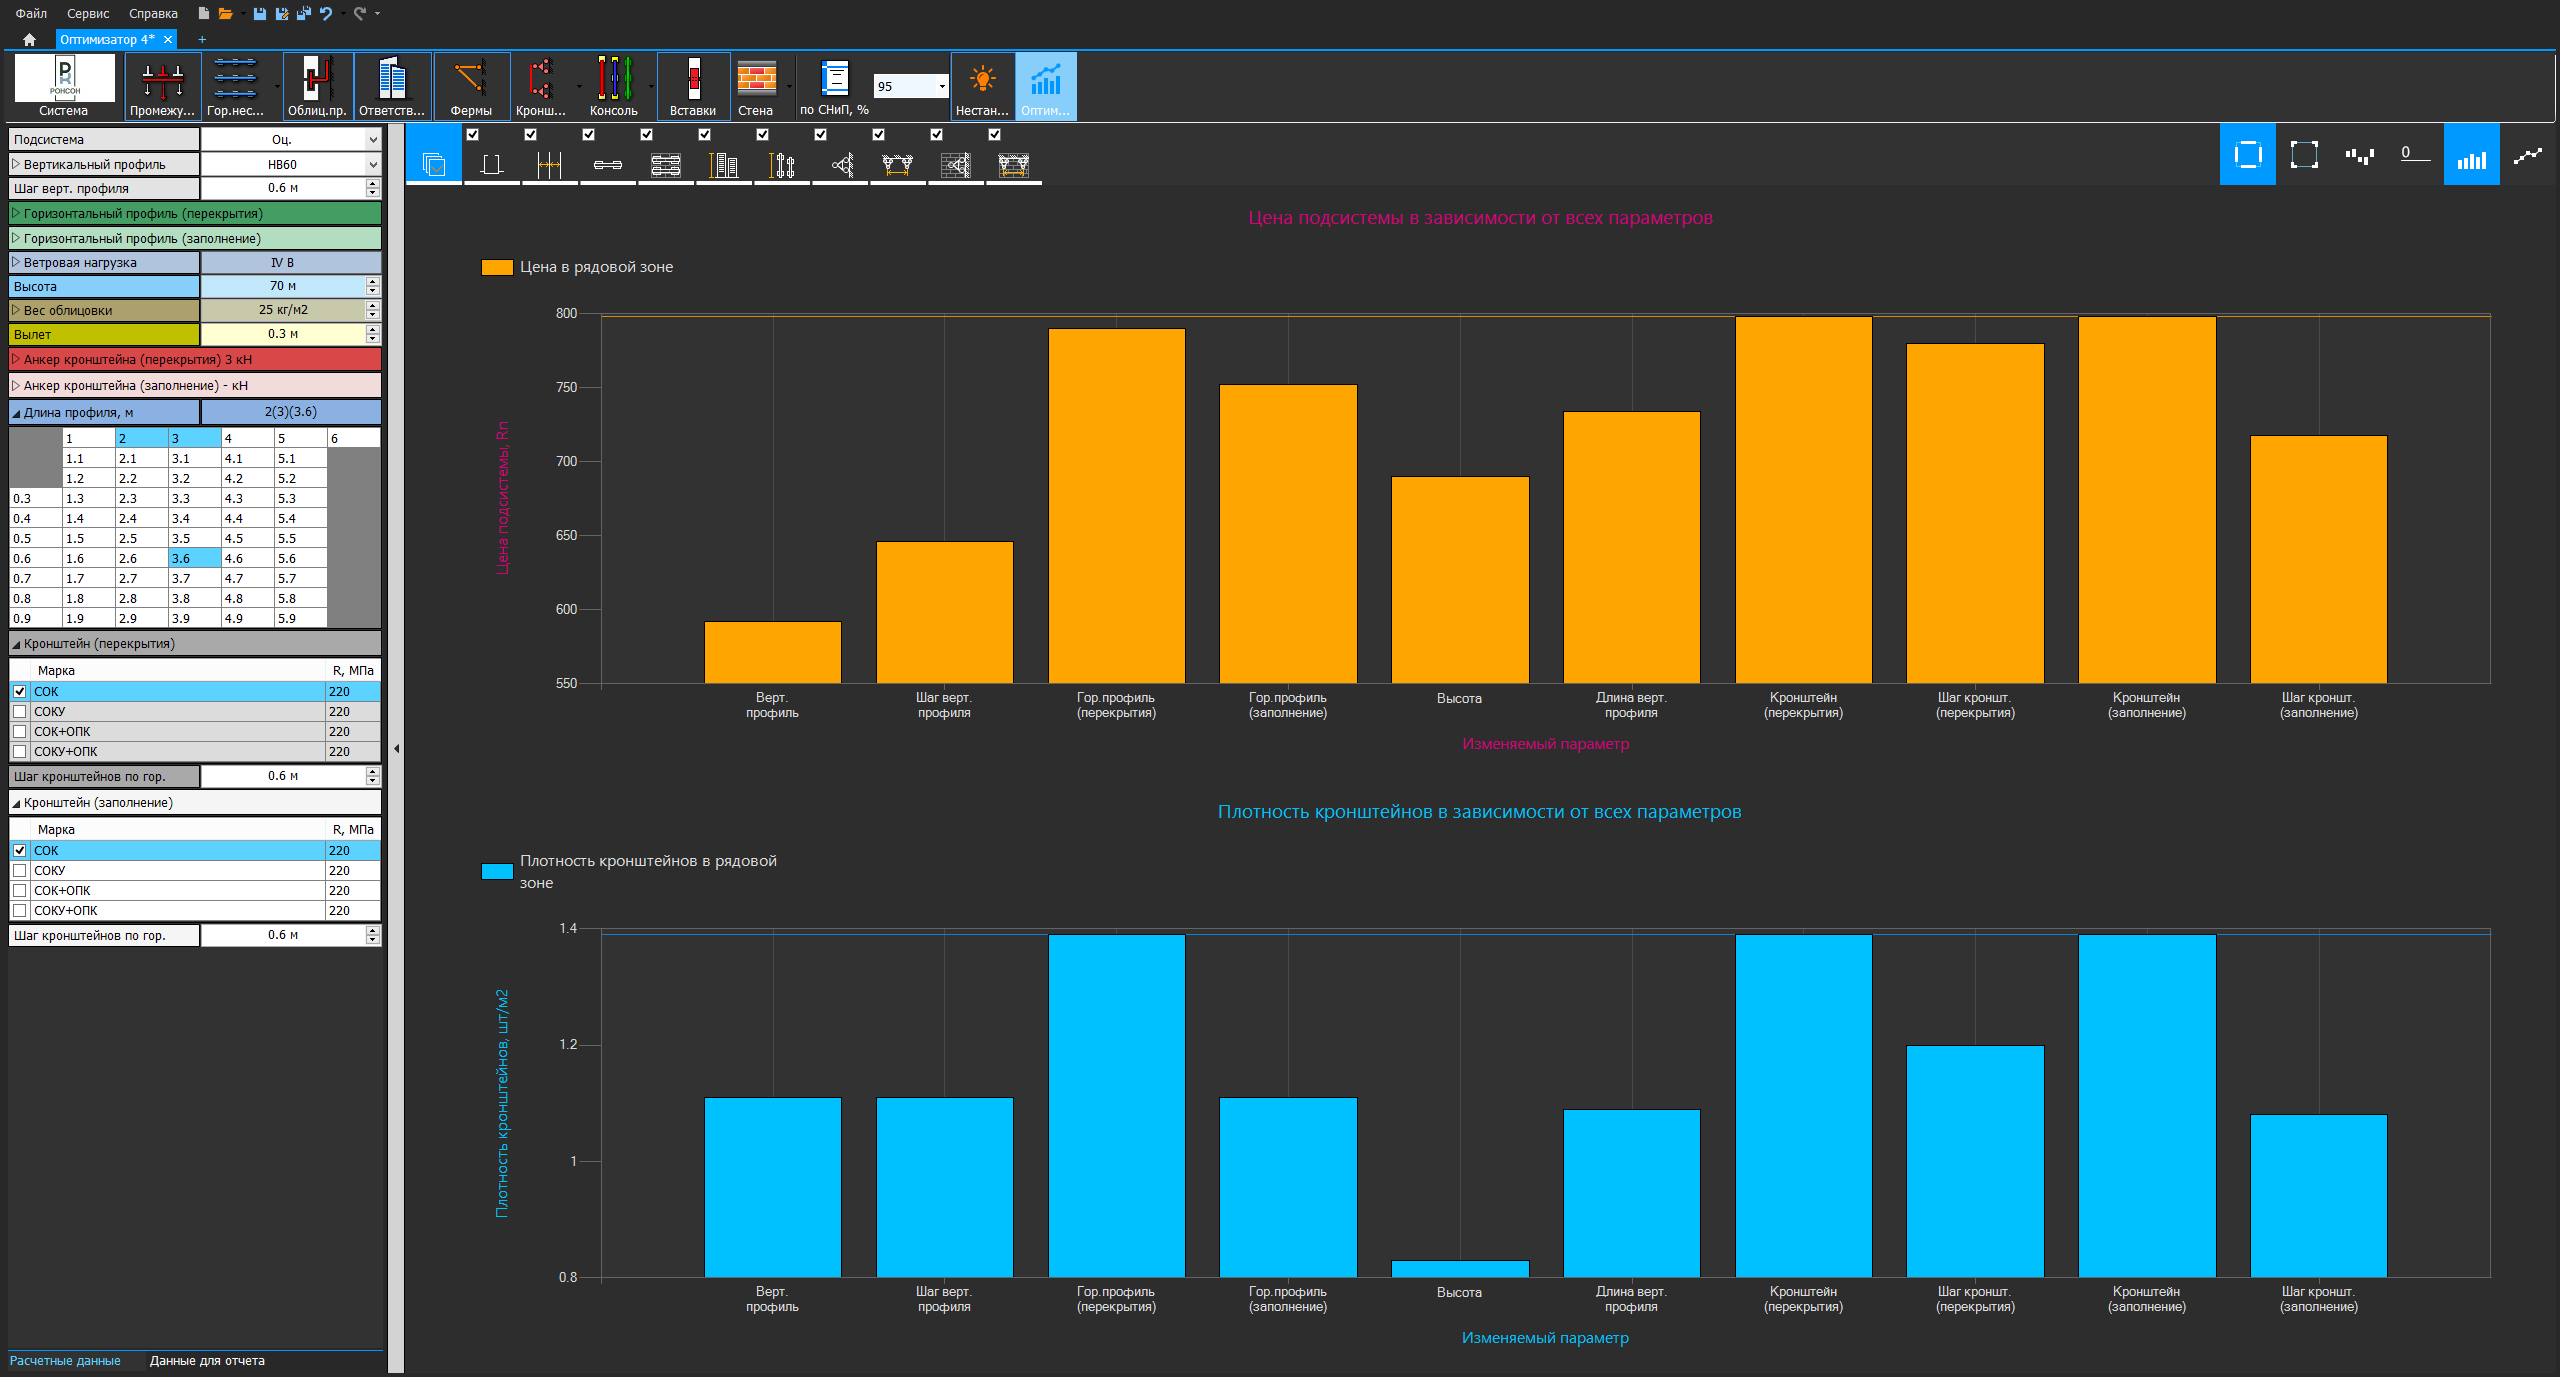Click the Система logo button

[64, 86]
